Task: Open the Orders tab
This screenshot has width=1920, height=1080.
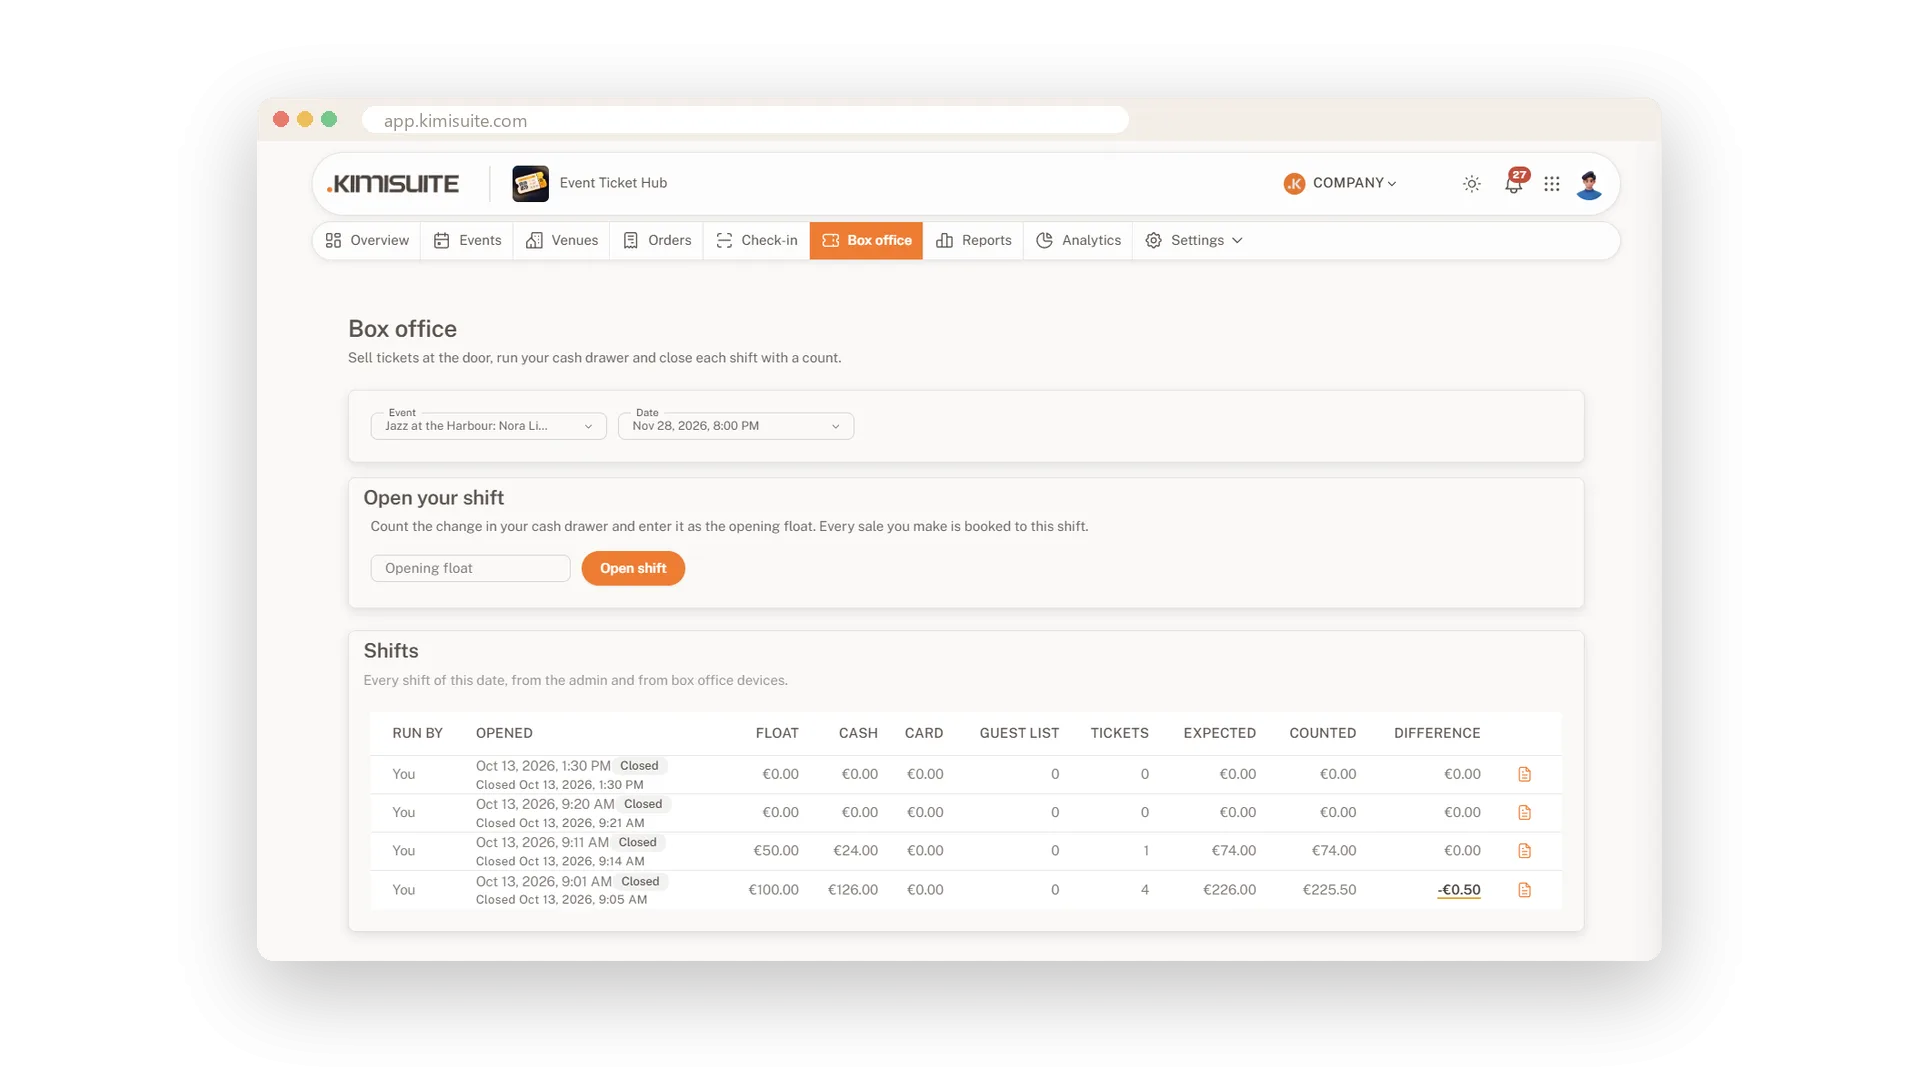Action: point(657,241)
